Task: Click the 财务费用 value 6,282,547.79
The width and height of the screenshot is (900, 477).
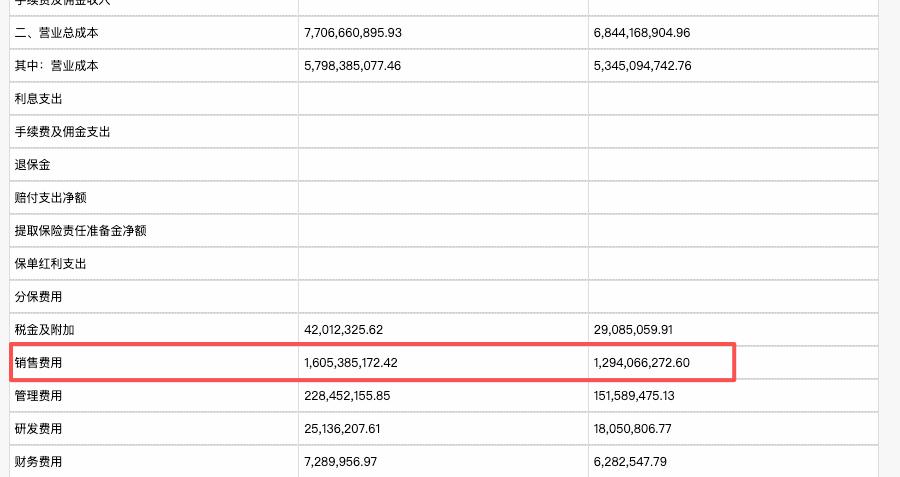Action: pos(630,462)
